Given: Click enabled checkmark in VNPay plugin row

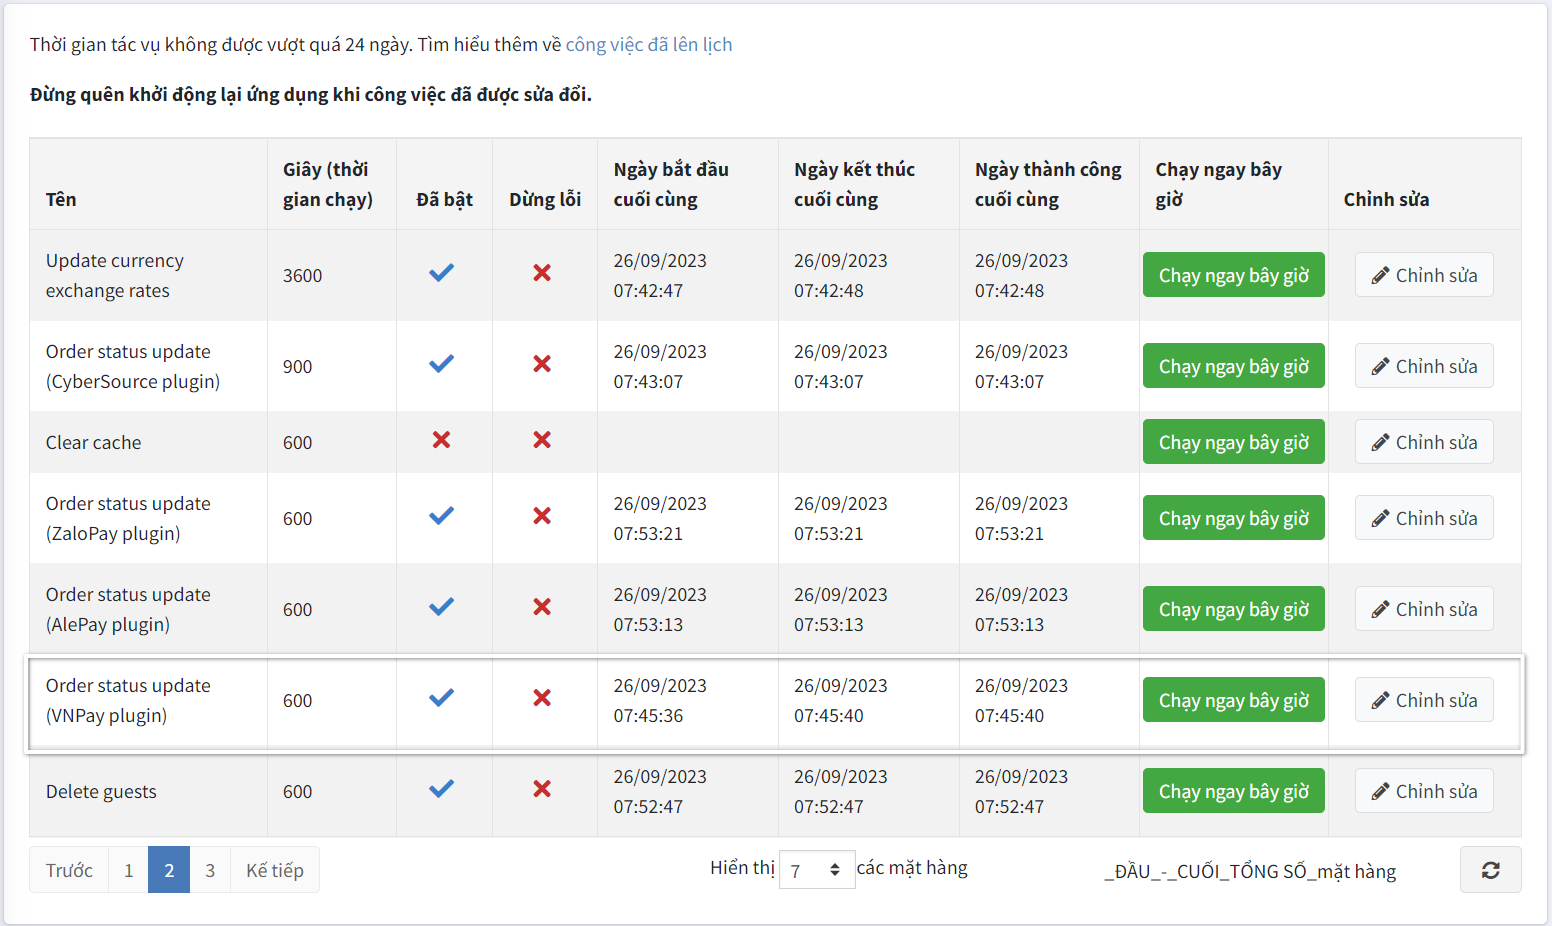Looking at the screenshot, I should coord(441,697).
